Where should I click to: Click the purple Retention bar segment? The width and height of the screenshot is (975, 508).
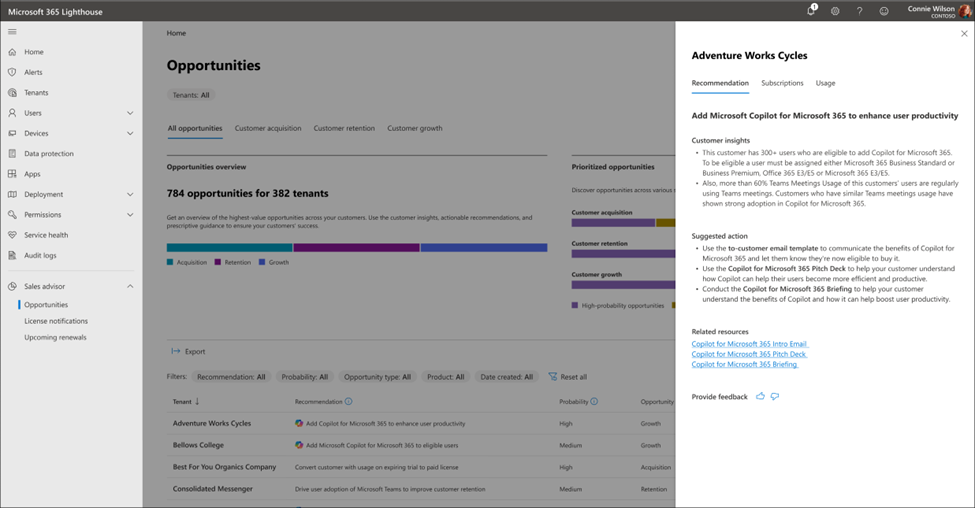point(356,247)
